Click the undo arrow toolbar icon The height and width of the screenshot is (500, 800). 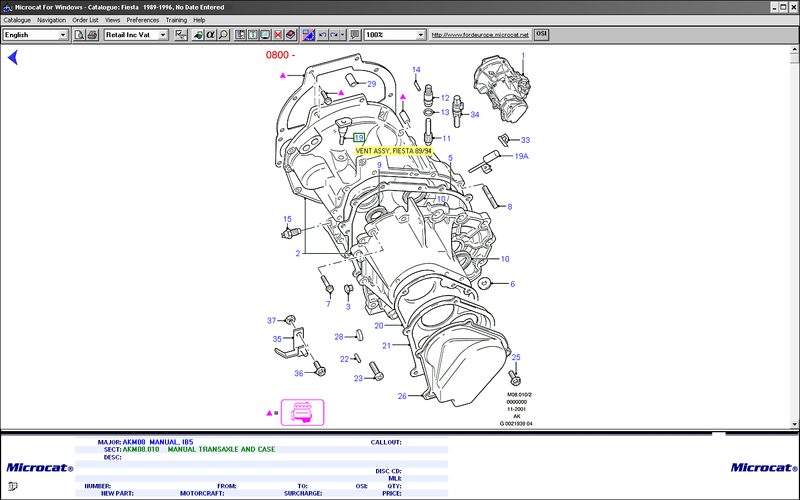[x=322, y=35]
